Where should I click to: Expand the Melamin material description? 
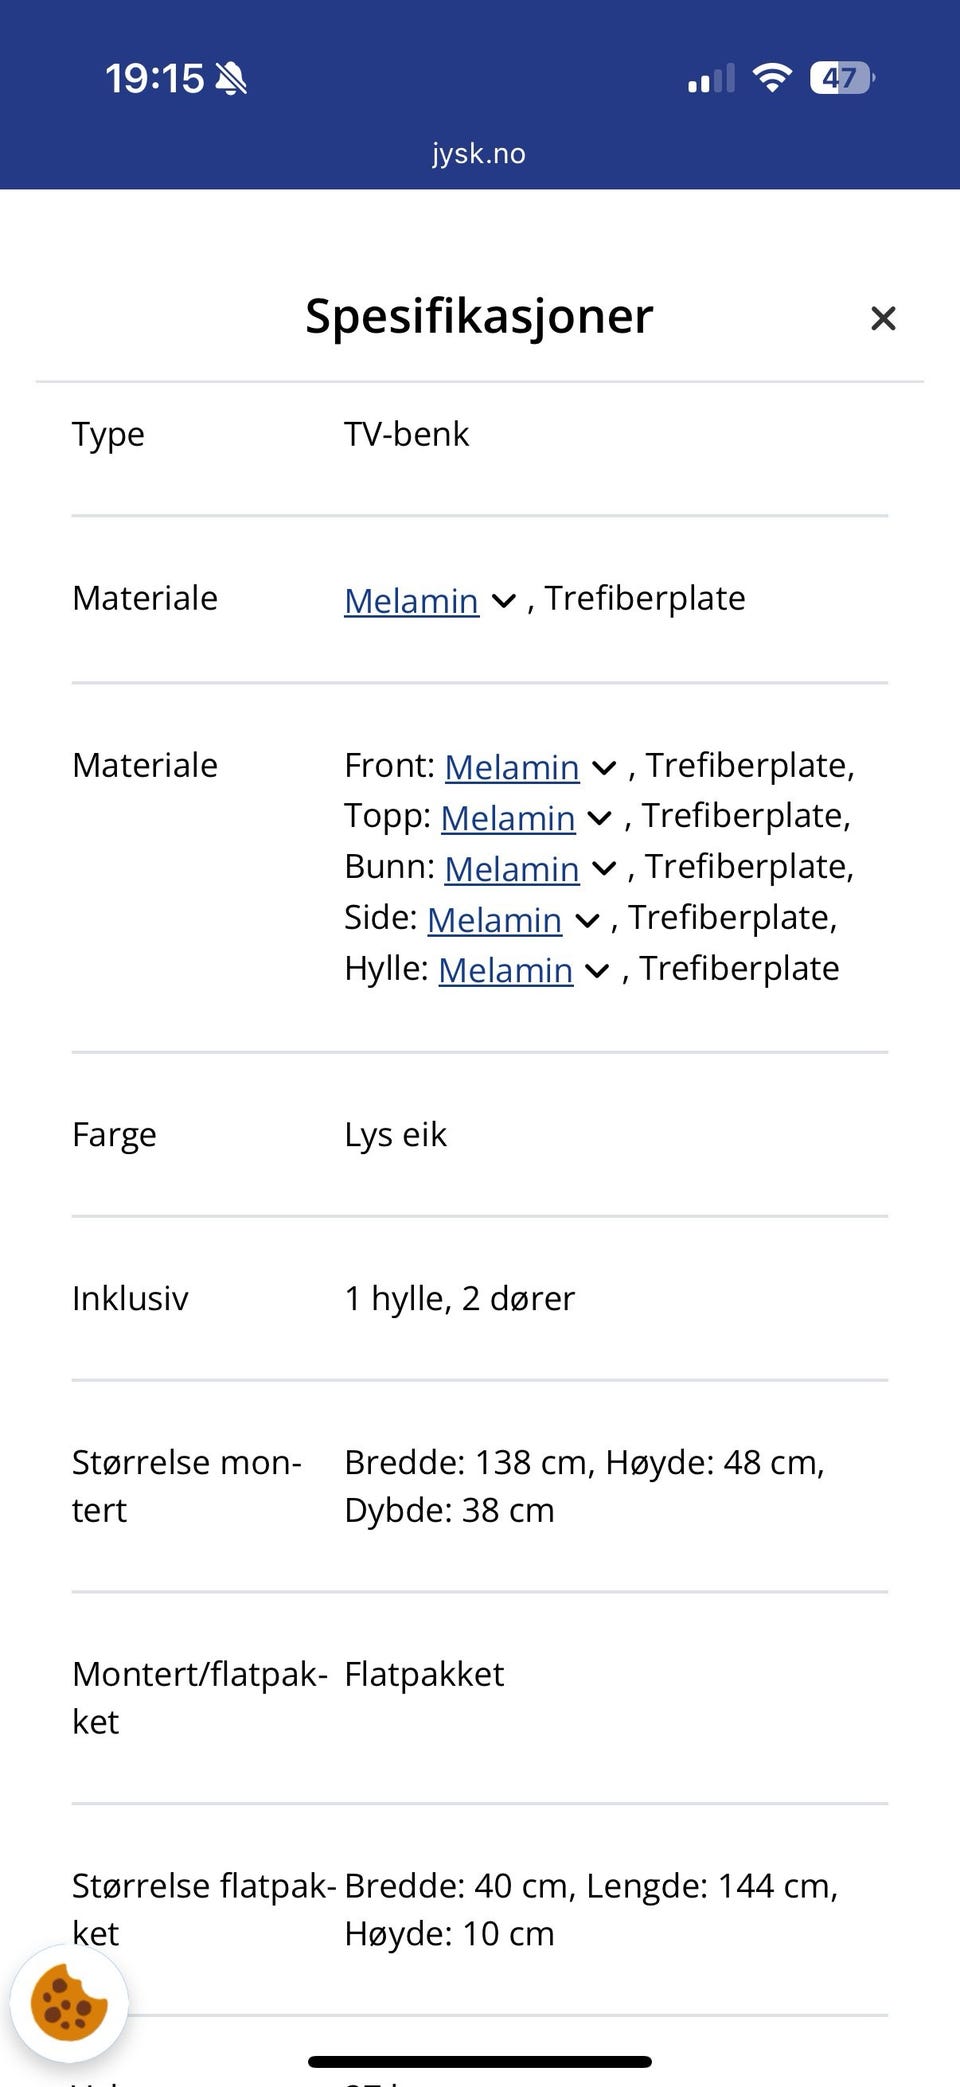[x=503, y=600]
